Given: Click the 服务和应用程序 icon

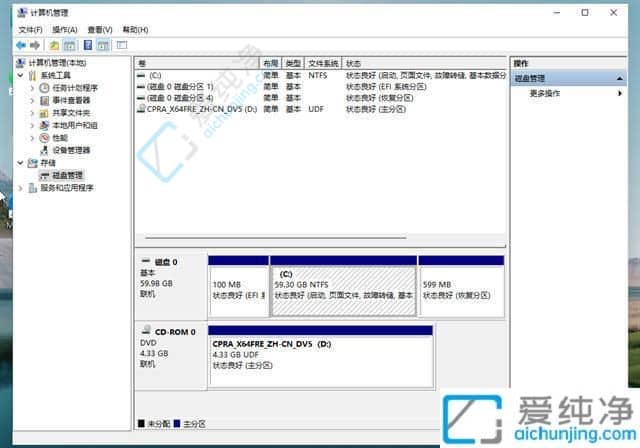Looking at the screenshot, I should tap(33, 188).
